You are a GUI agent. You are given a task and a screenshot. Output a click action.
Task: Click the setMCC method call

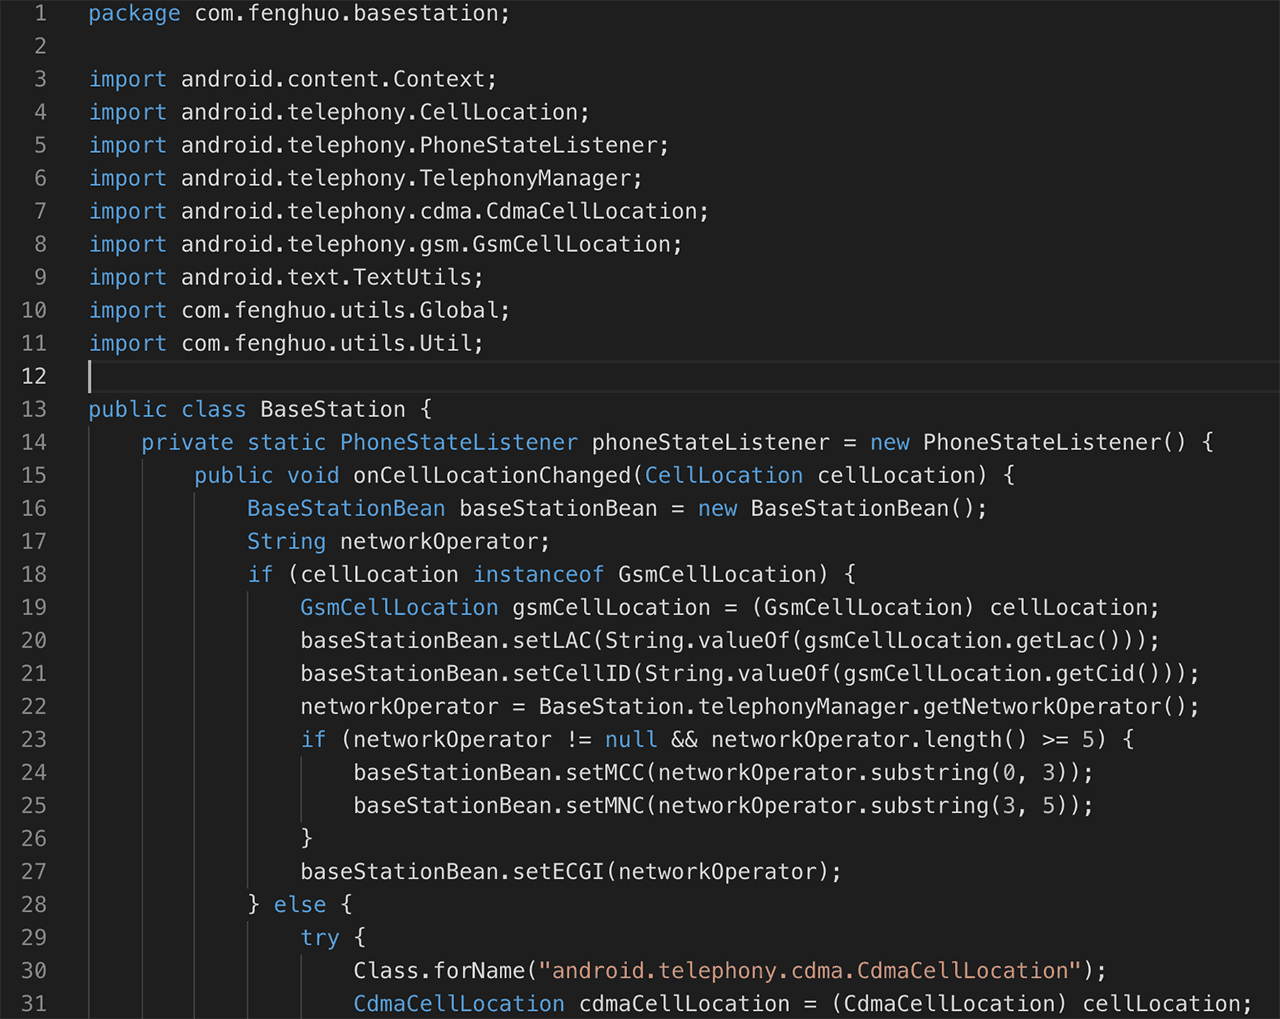(605, 772)
